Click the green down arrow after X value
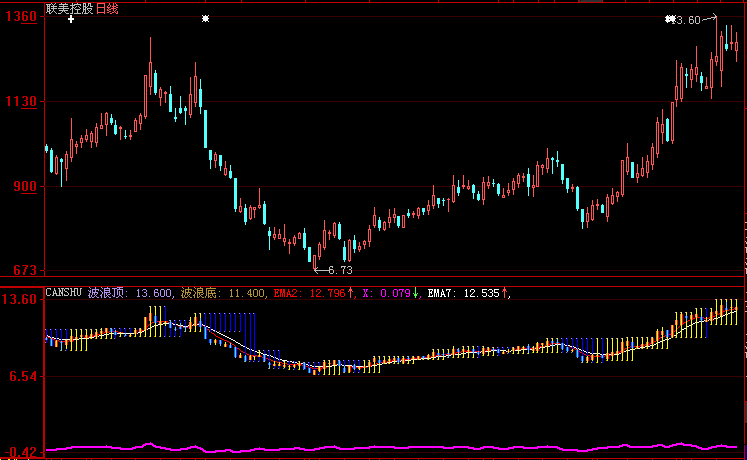 pos(416,293)
